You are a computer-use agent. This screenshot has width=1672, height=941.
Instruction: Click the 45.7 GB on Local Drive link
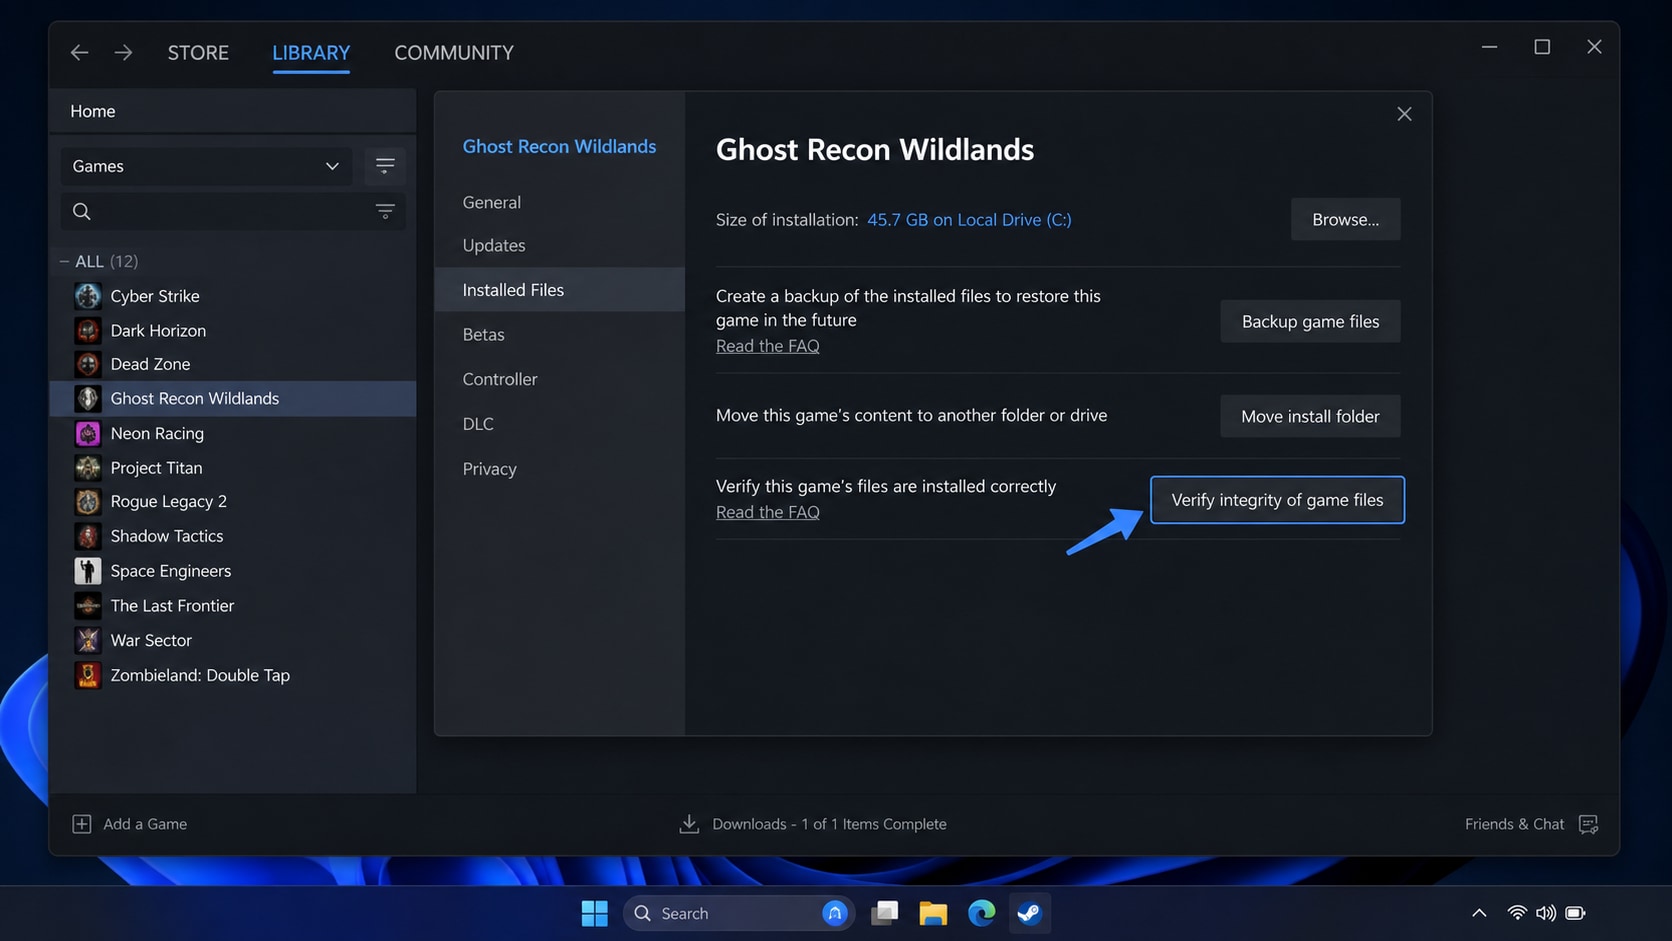pyautogui.click(x=969, y=220)
